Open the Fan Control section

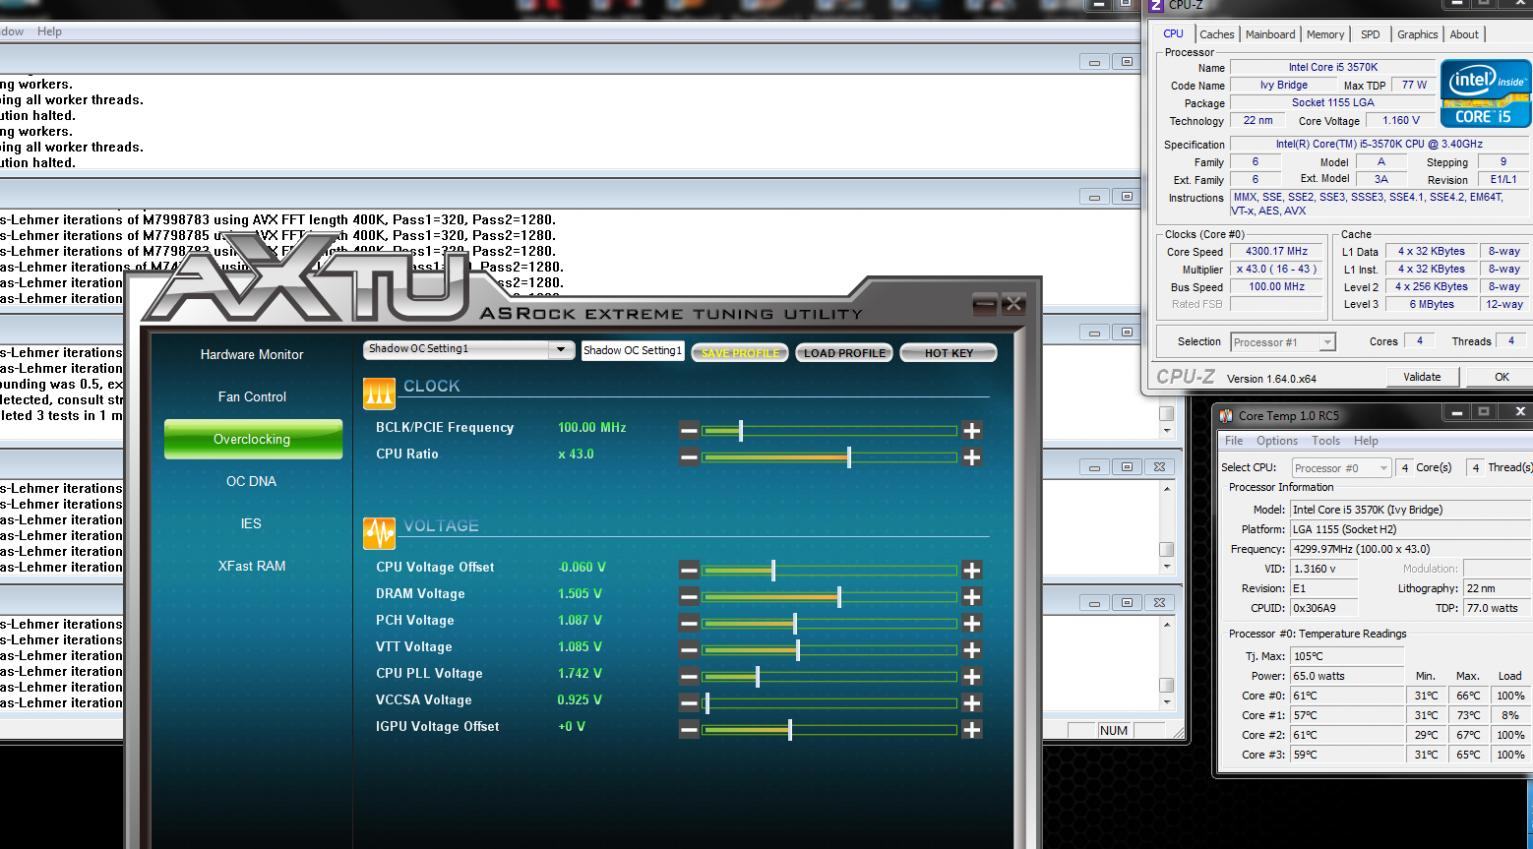point(252,397)
